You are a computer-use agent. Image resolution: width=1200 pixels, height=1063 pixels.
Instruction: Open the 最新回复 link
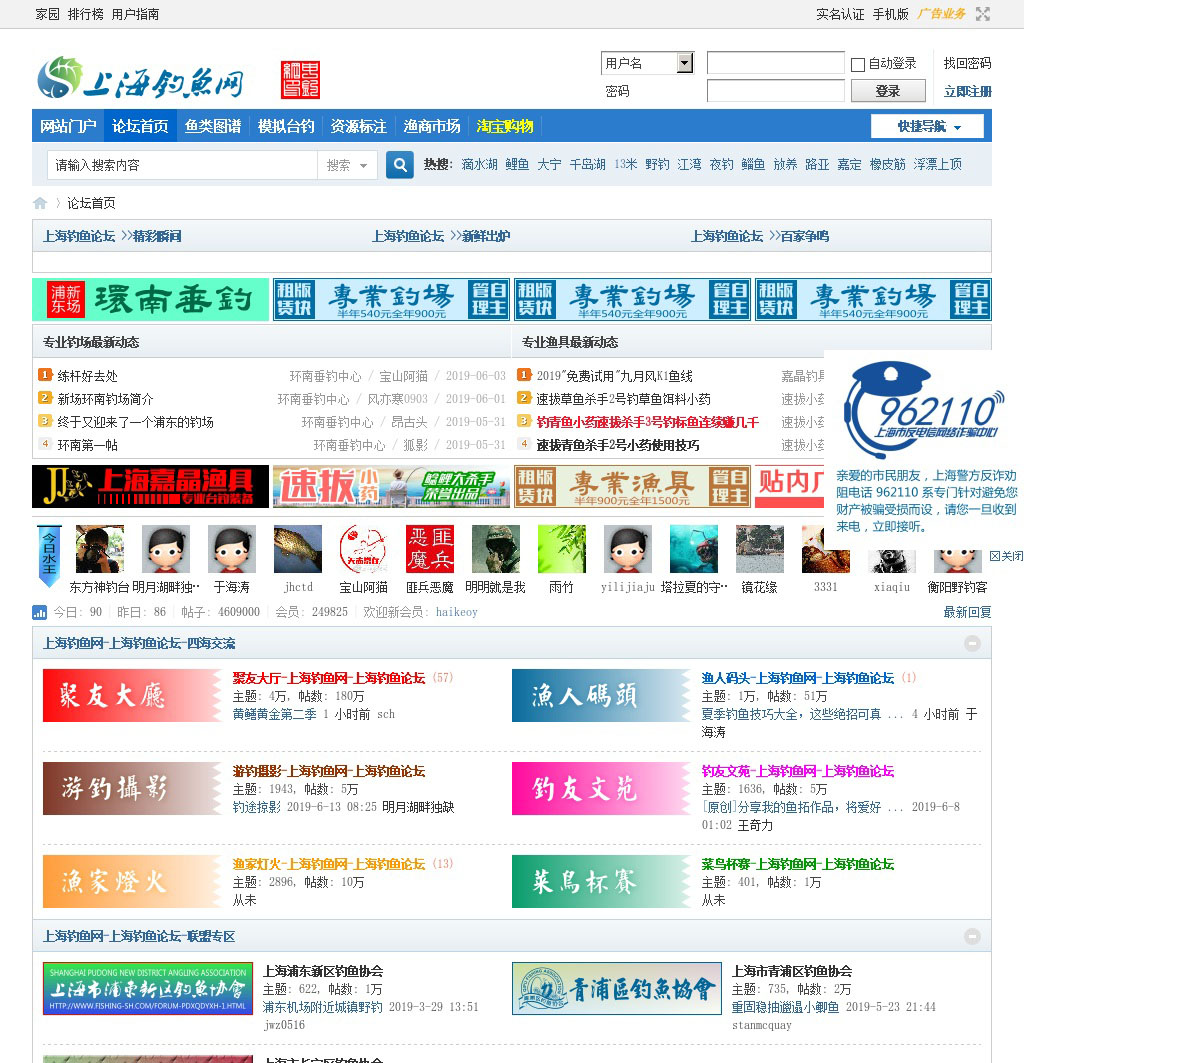tap(967, 612)
